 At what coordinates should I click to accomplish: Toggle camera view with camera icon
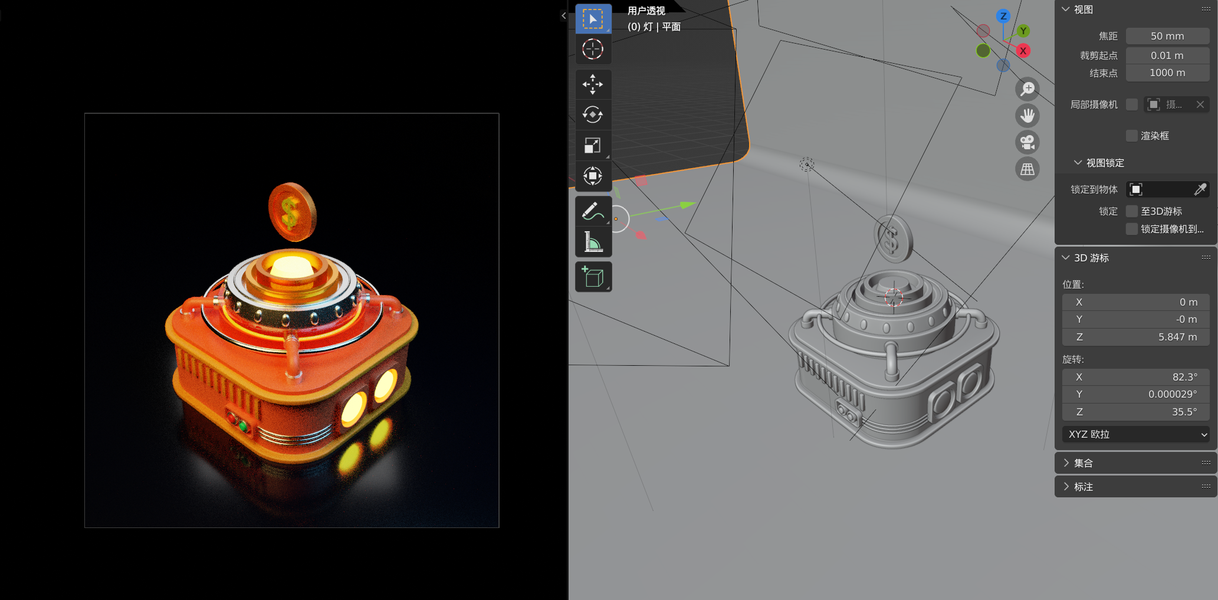tap(1027, 142)
